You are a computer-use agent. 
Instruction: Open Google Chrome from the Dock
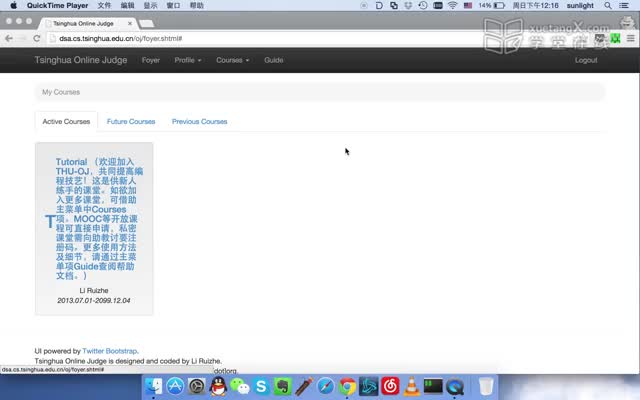click(x=347, y=386)
